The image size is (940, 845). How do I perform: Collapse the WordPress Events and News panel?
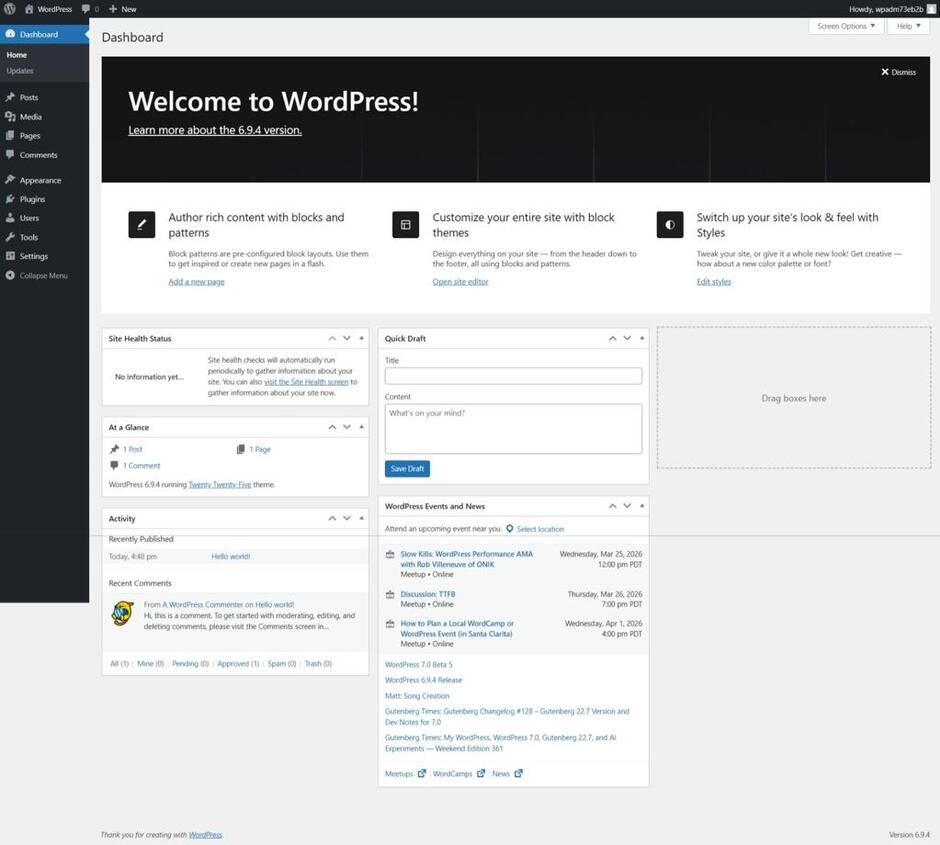coord(642,506)
